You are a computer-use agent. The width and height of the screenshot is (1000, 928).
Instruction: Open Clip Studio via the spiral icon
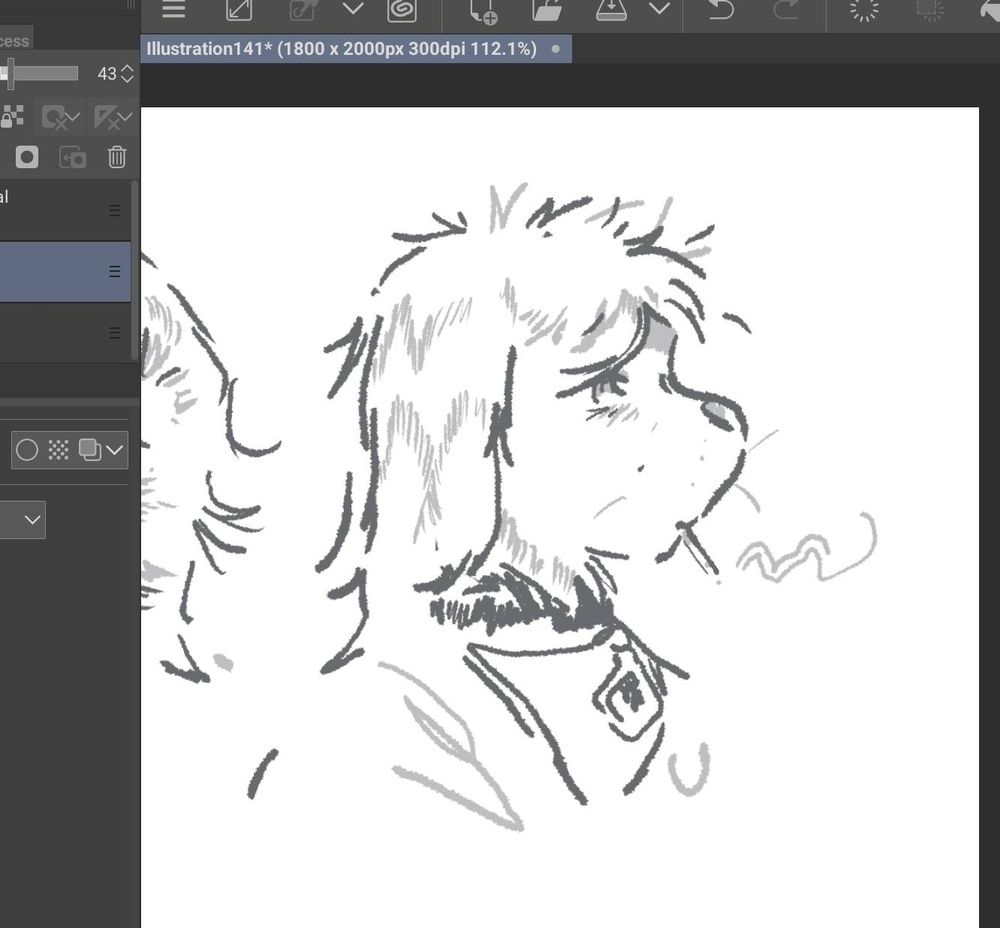click(x=402, y=10)
